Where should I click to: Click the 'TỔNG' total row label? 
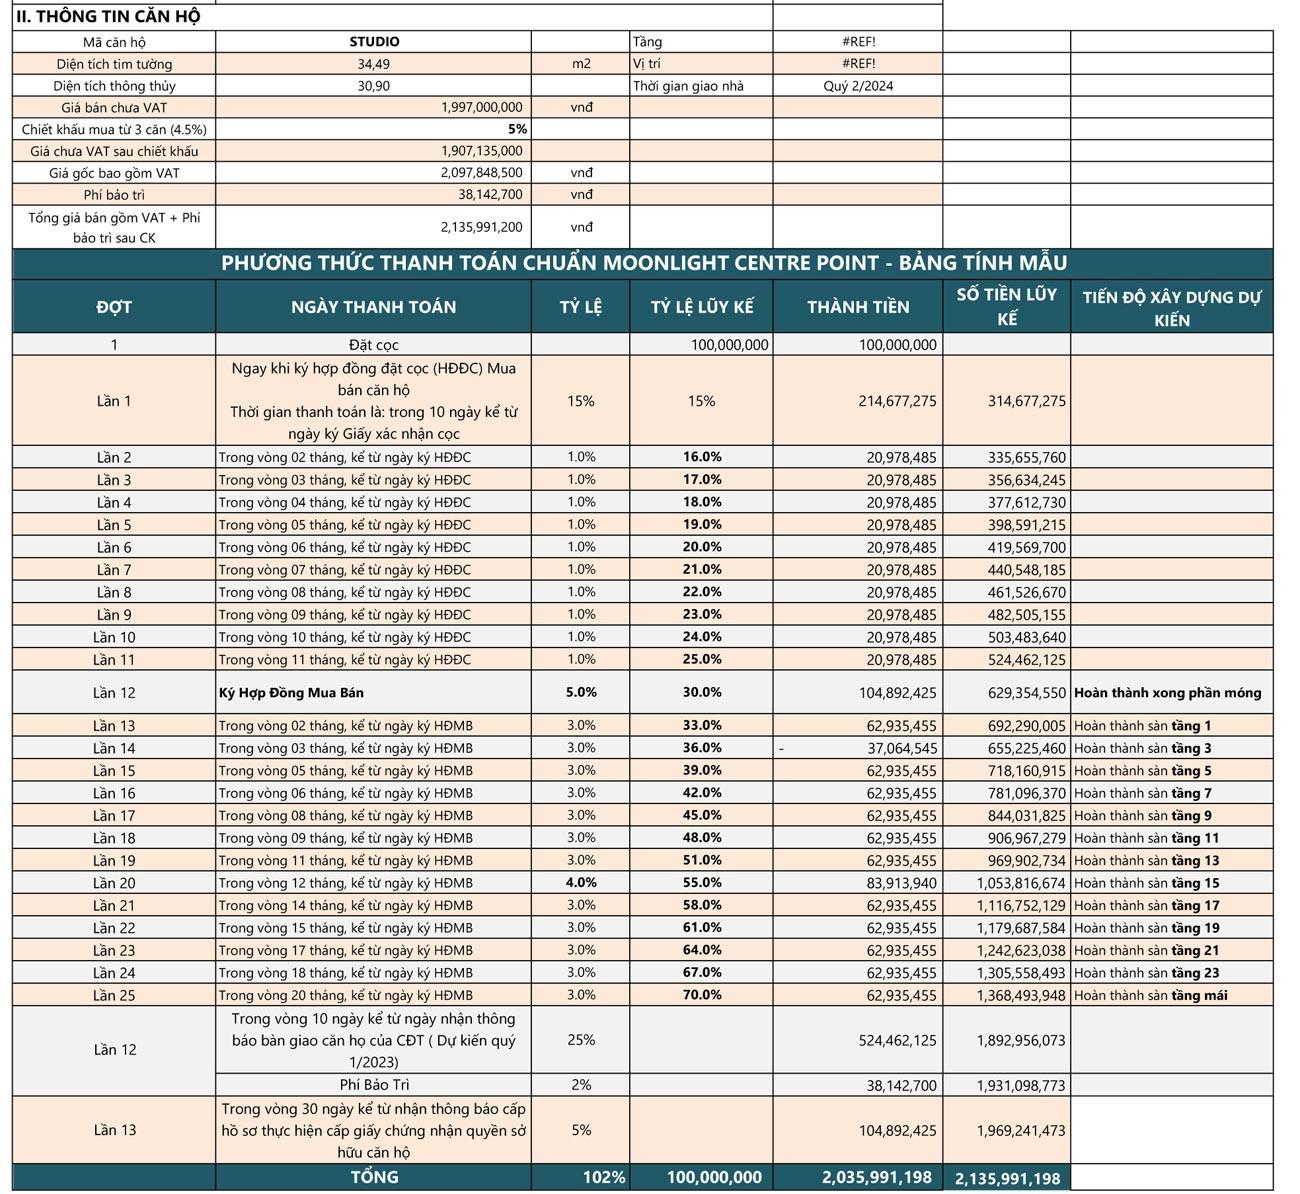pyautogui.click(x=373, y=1177)
